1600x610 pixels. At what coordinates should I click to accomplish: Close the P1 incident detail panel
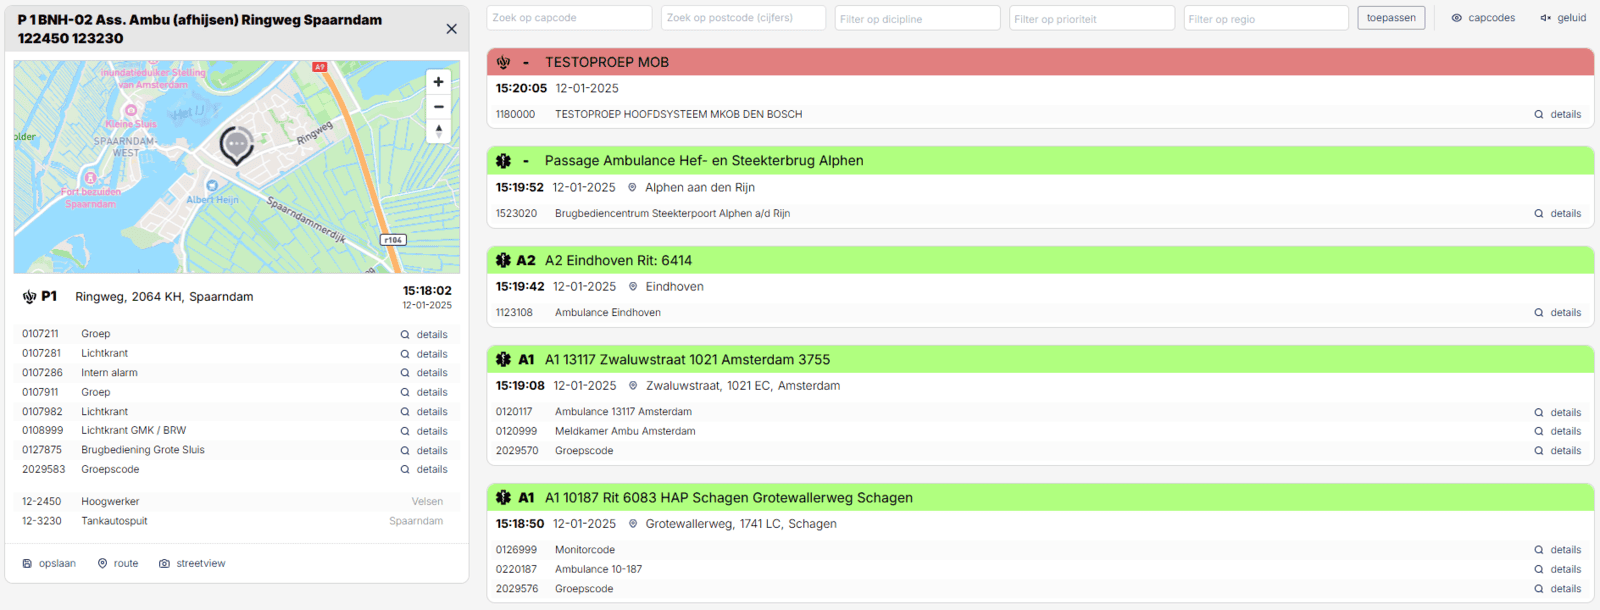tap(451, 29)
